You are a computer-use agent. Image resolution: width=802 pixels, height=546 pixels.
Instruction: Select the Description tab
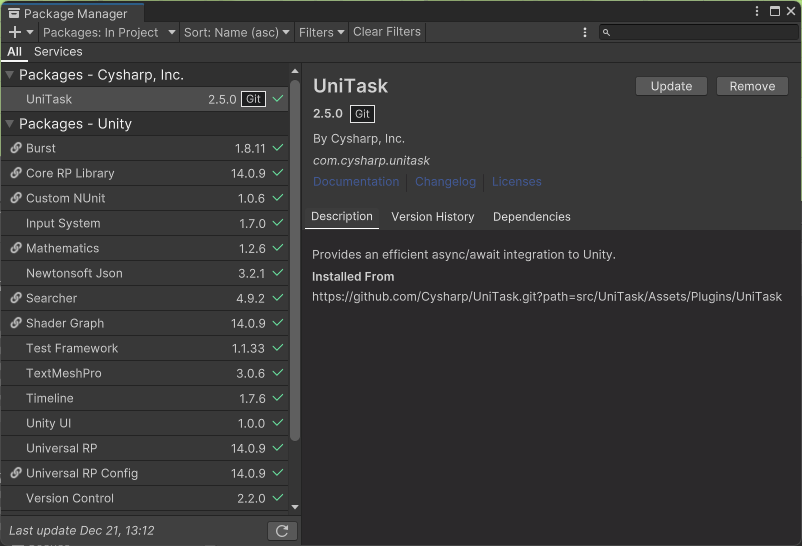pyautogui.click(x=342, y=216)
